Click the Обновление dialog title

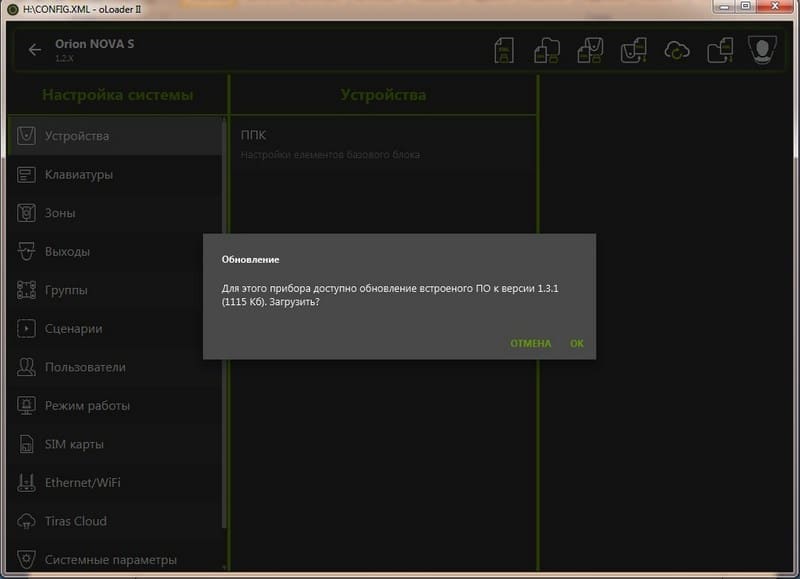click(x=250, y=259)
